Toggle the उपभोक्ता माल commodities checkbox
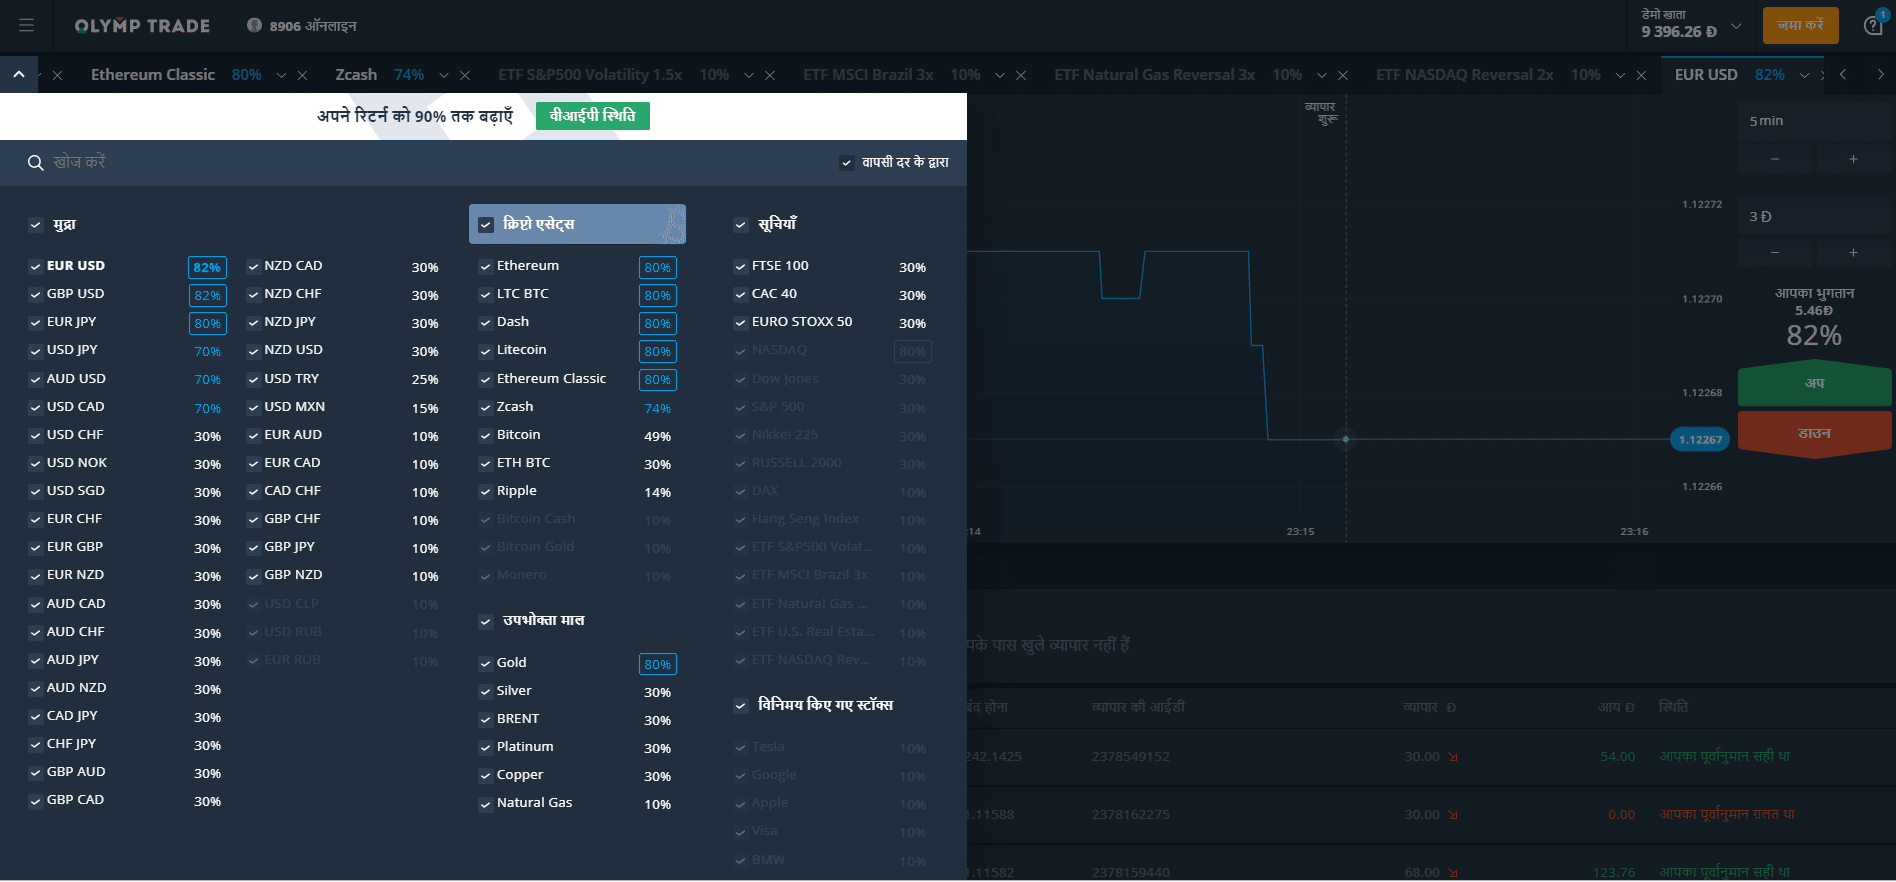This screenshot has height=882, width=1896. click(x=486, y=621)
